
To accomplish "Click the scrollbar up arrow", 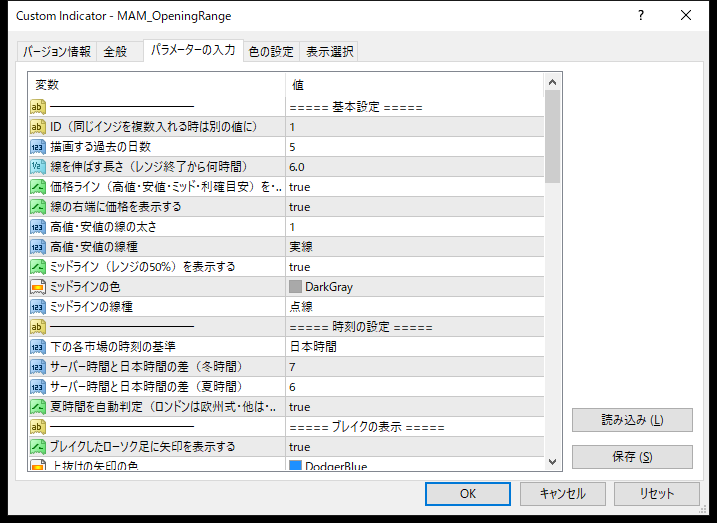I will pos(552,82).
